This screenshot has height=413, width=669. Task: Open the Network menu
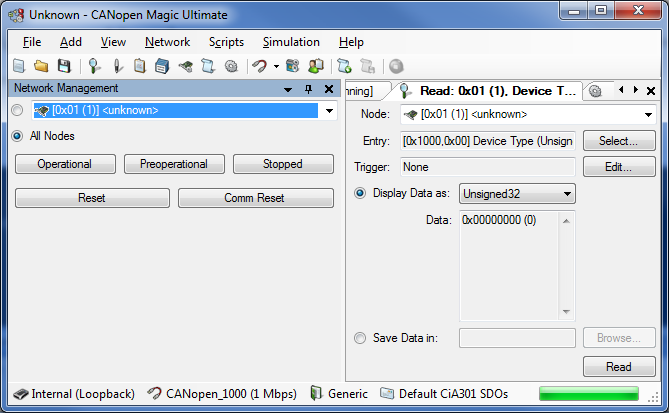point(167,42)
